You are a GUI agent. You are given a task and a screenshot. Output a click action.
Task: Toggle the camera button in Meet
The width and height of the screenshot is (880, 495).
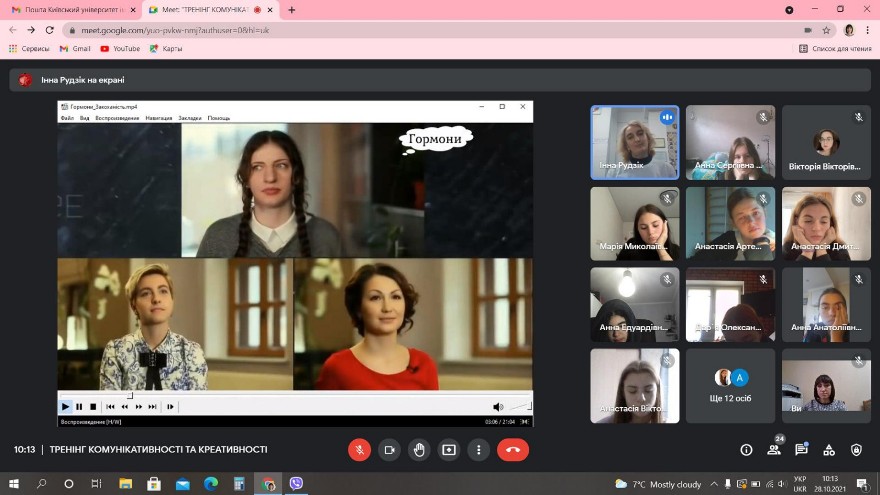[x=389, y=450]
